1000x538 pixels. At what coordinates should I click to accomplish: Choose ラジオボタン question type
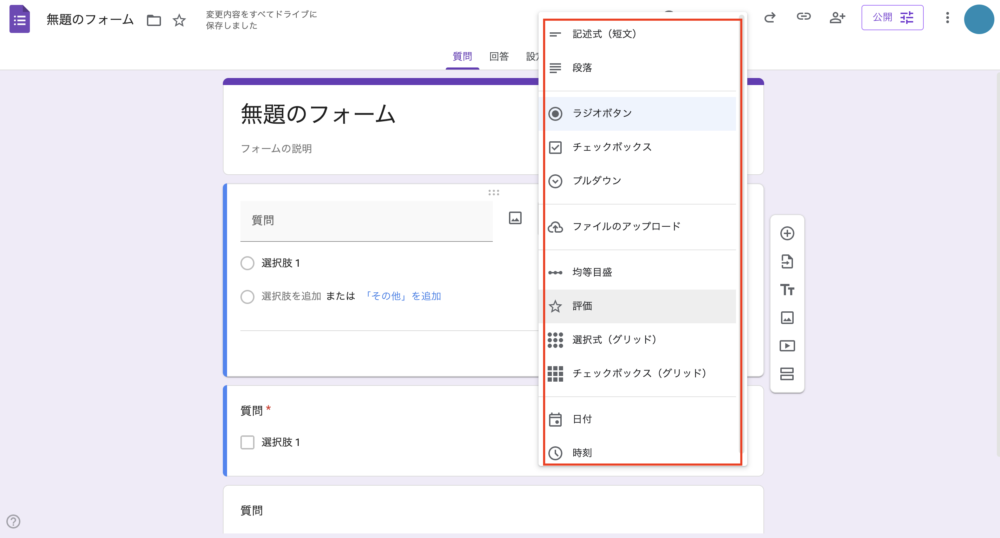(x=640, y=113)
